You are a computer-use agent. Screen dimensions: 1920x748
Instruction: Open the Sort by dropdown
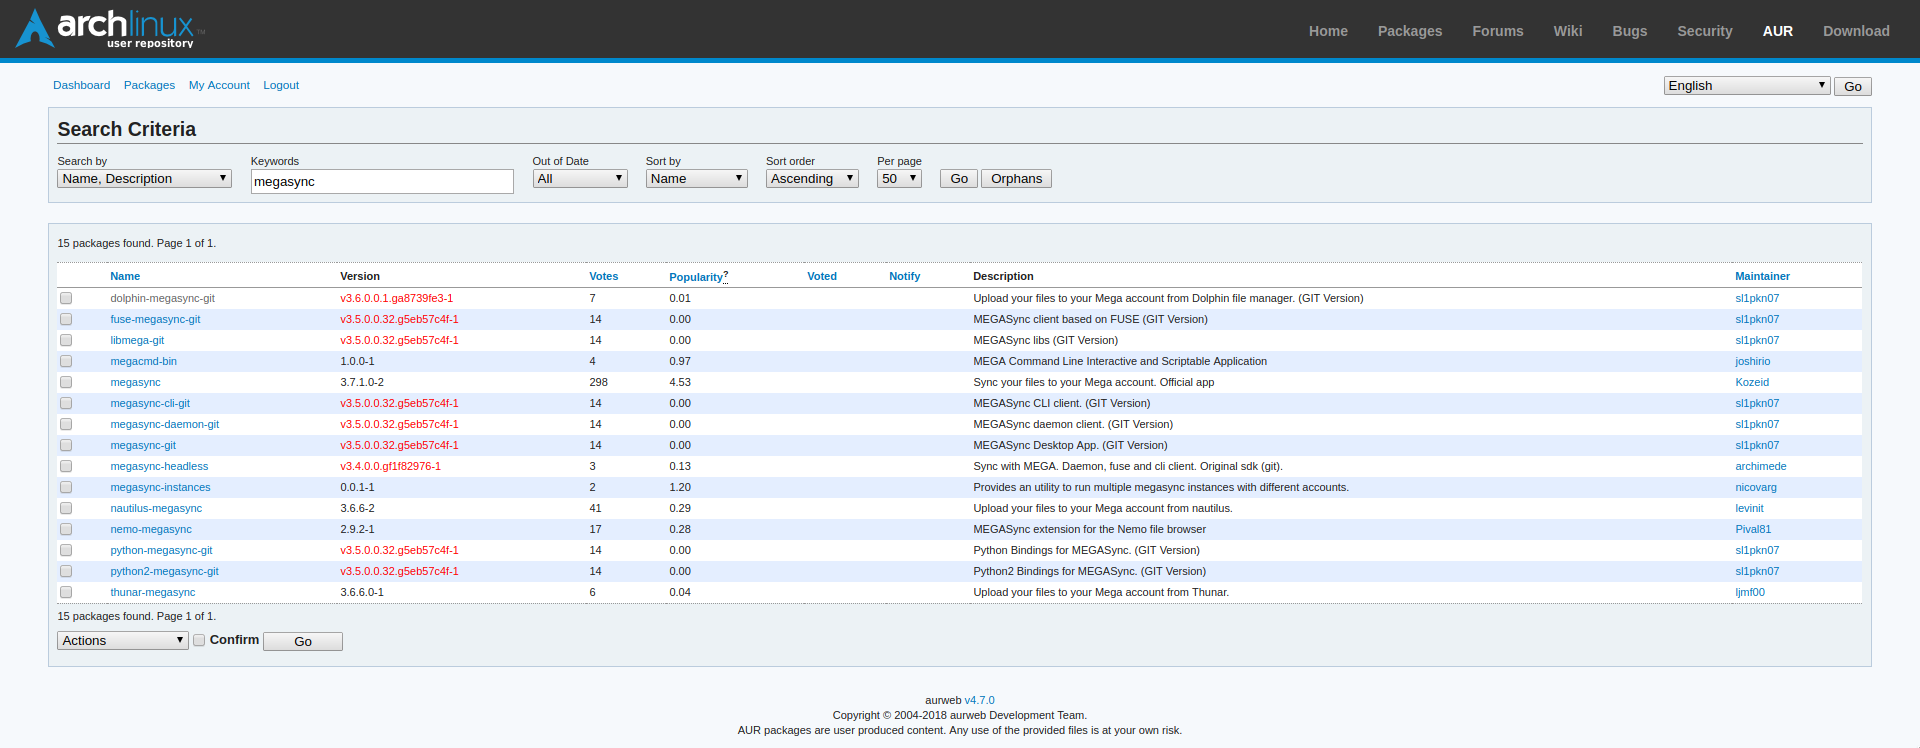click(x=697, y=179)
